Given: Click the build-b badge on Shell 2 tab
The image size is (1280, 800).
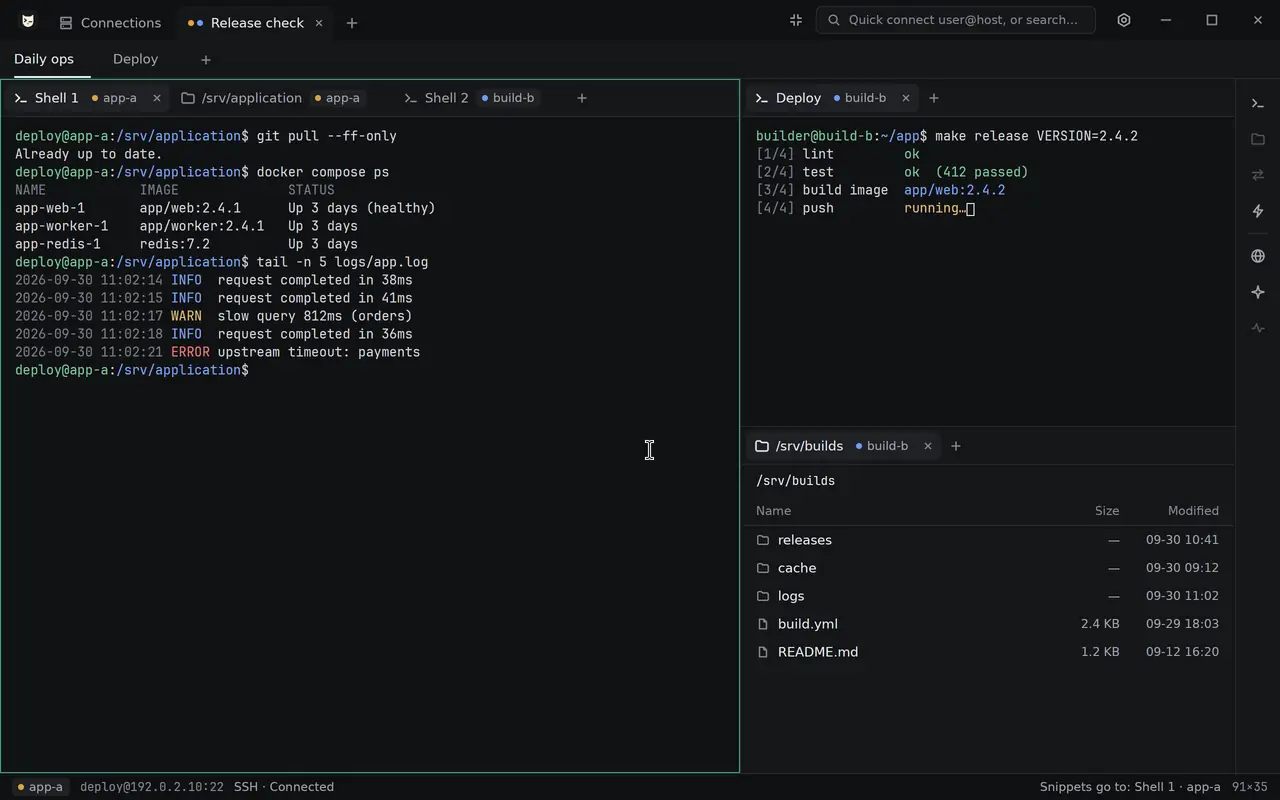Looking at the screenshot, I should 508,98.
